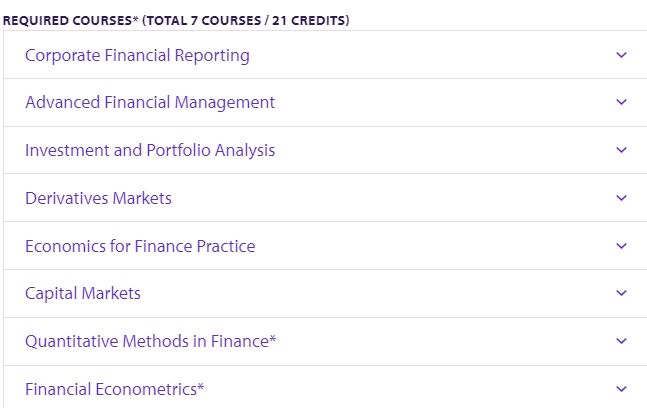Click the Corporate Financial Reporting course title
Screen dimensions: 647x408
[x=137, y=55]
